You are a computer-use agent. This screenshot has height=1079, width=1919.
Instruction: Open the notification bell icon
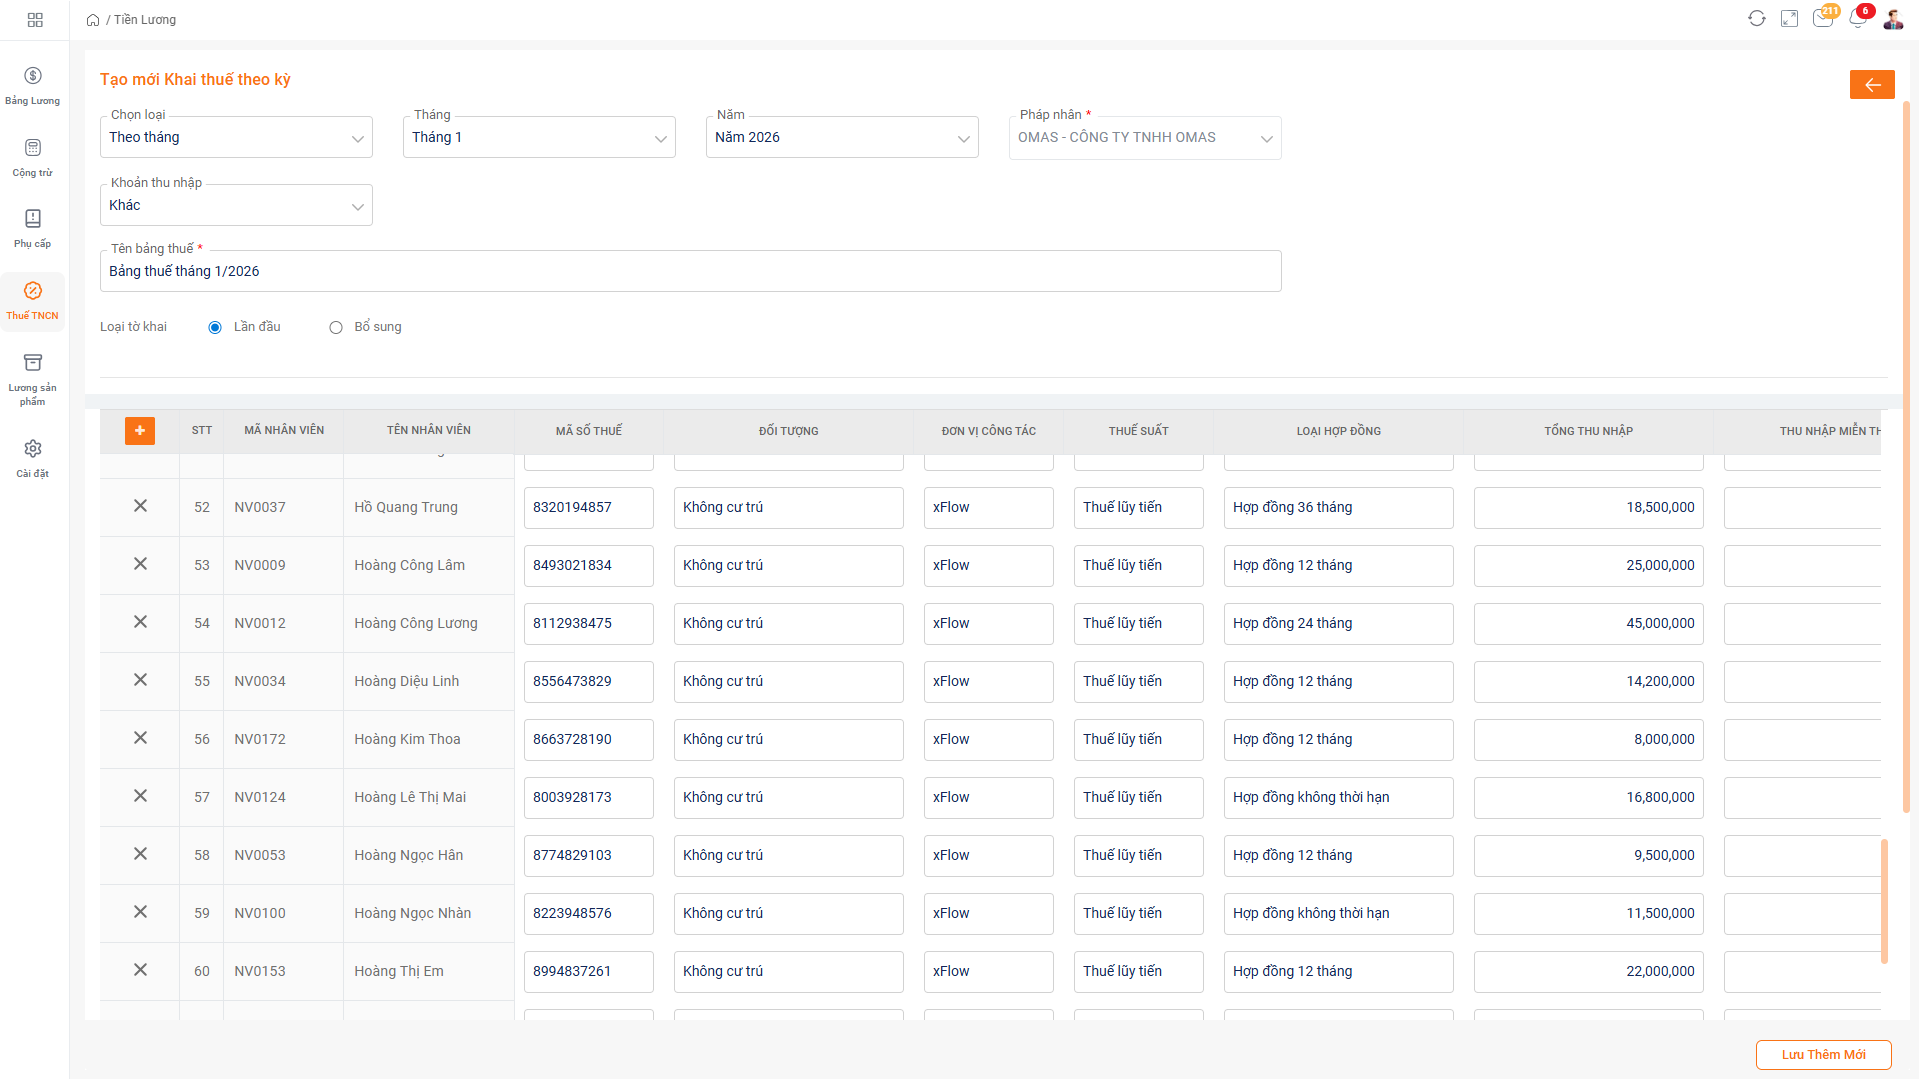pyautogui.click(x=1857, y=19)
